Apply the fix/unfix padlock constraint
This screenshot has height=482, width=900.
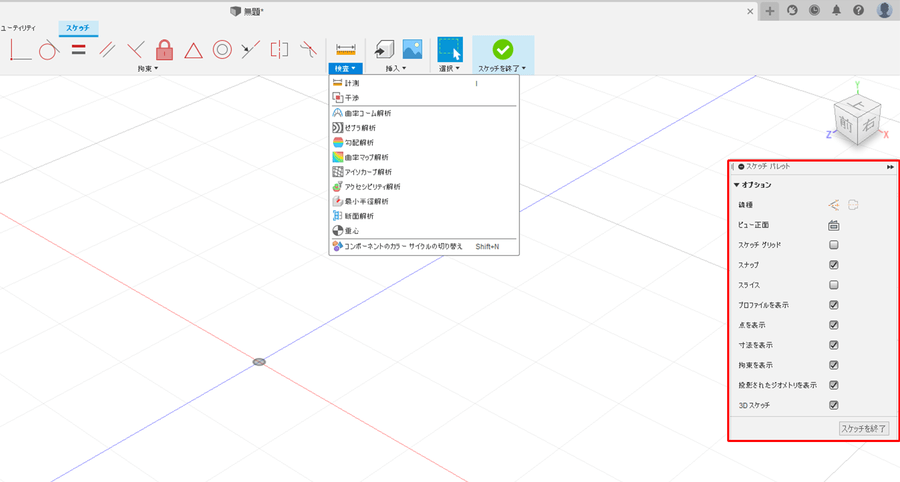click(164, 50)
